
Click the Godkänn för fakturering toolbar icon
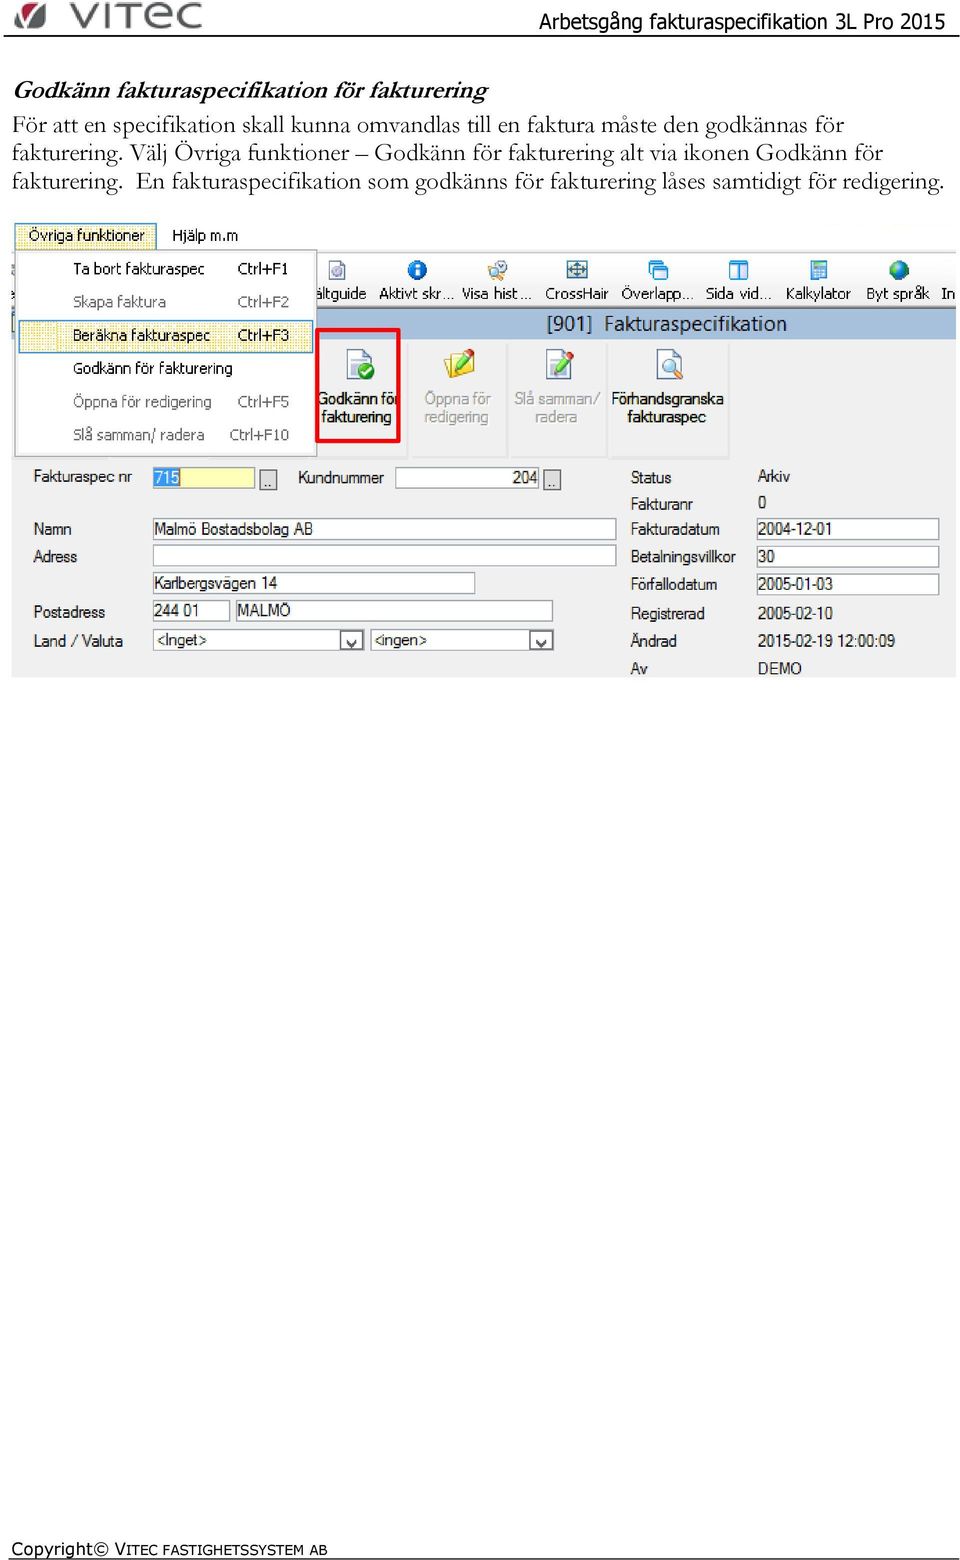(358, 386)
